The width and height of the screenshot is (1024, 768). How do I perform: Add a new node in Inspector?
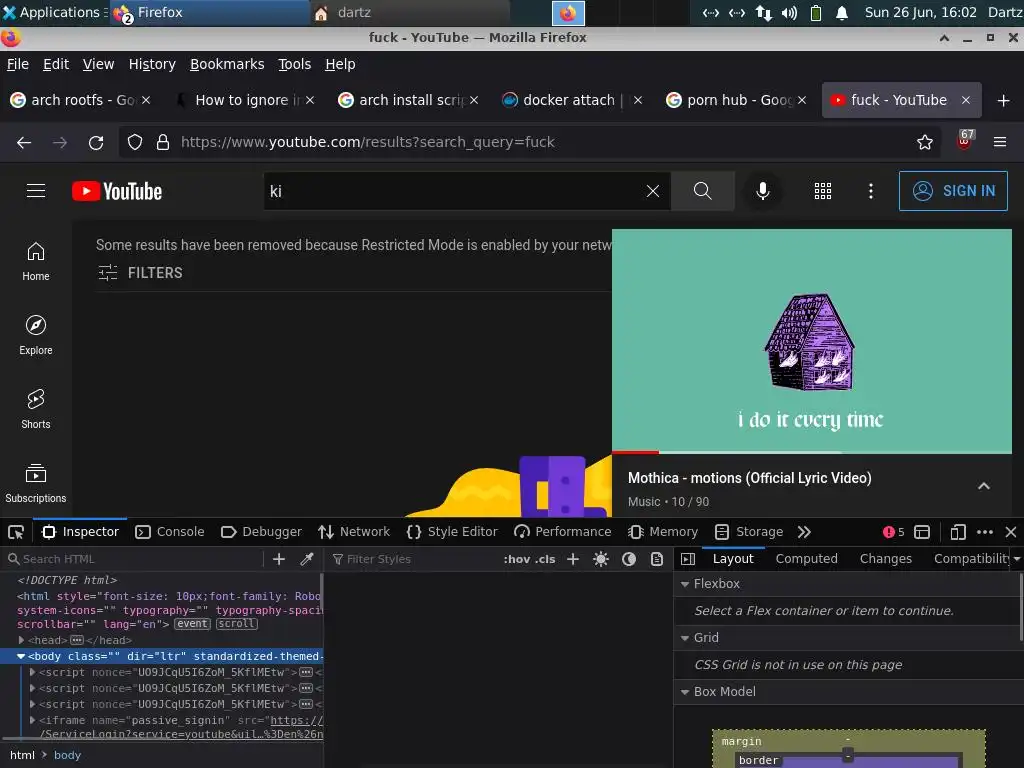click(x=279, y=559)
